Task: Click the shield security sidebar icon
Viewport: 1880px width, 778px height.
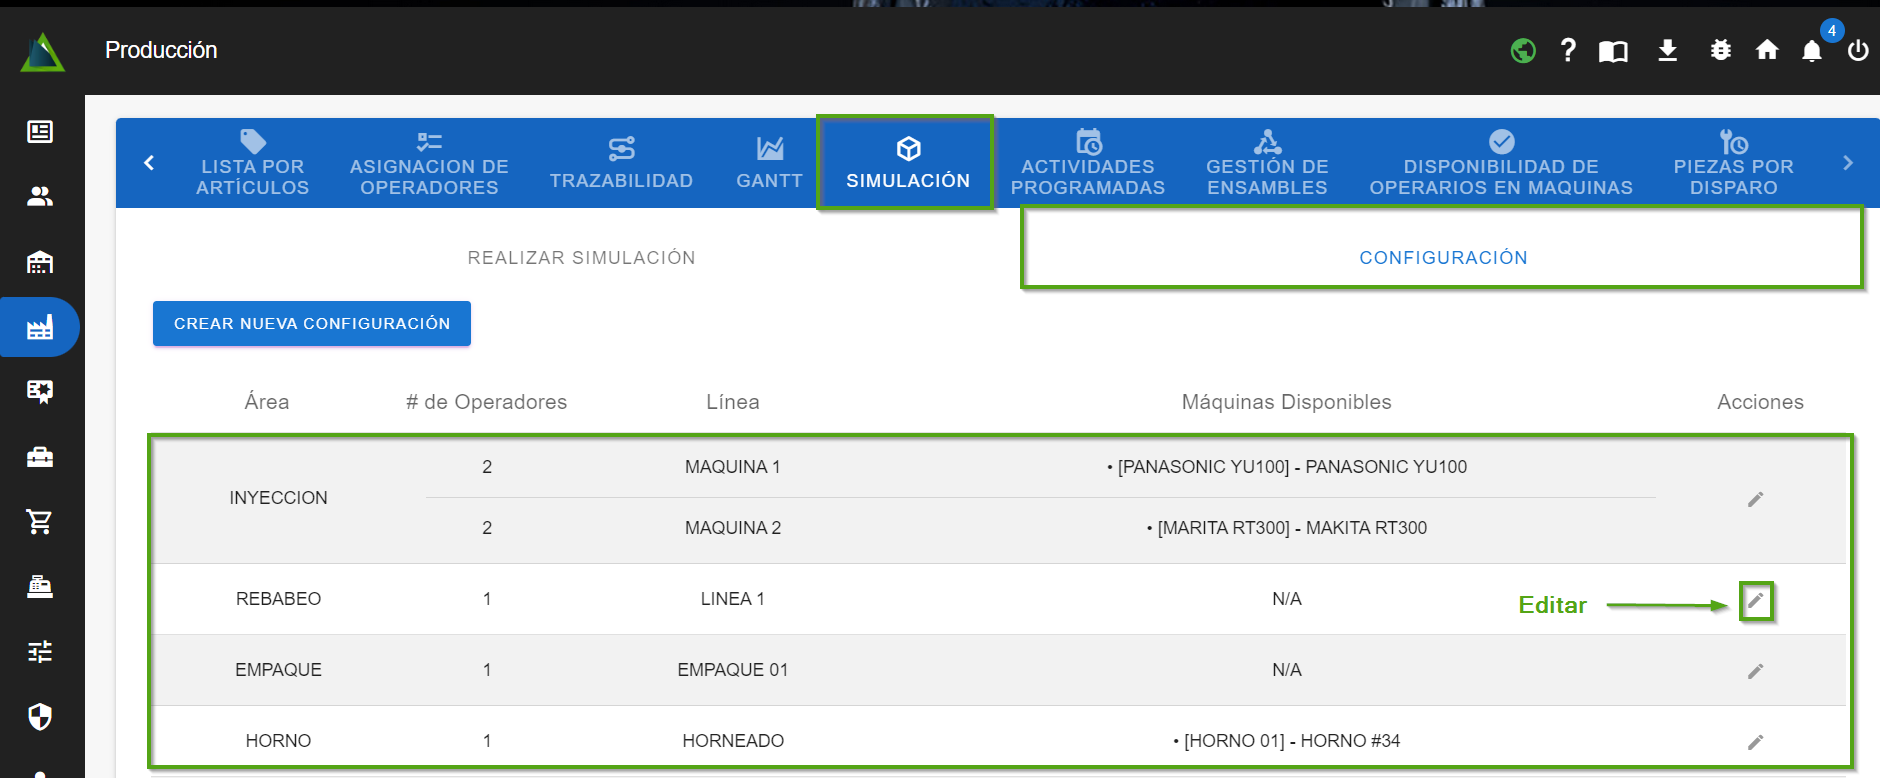Action: tap(40, 716)
